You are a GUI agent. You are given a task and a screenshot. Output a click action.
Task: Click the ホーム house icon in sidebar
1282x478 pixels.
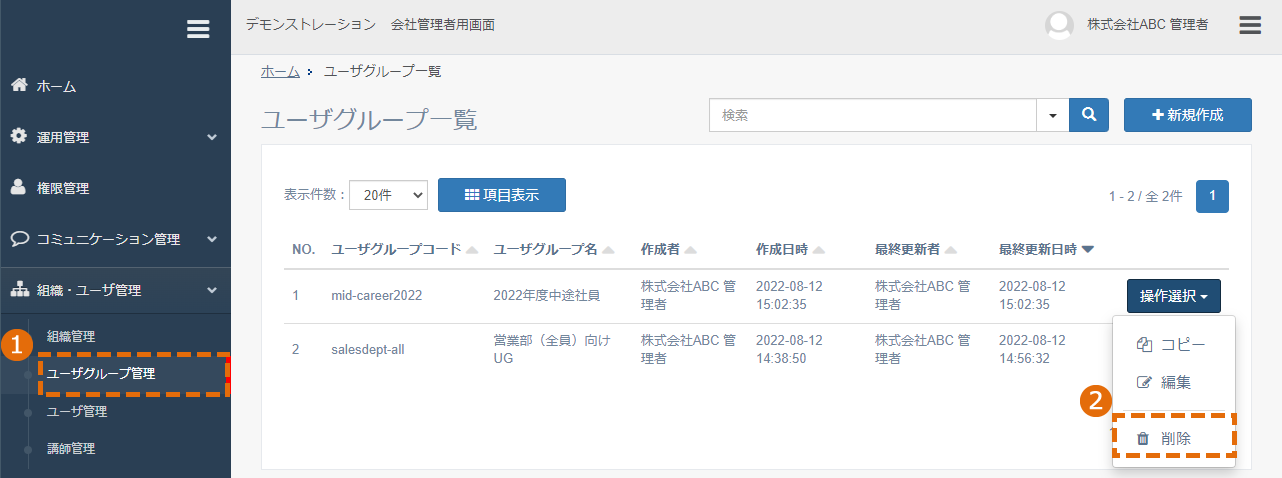[x=18, y=85]
